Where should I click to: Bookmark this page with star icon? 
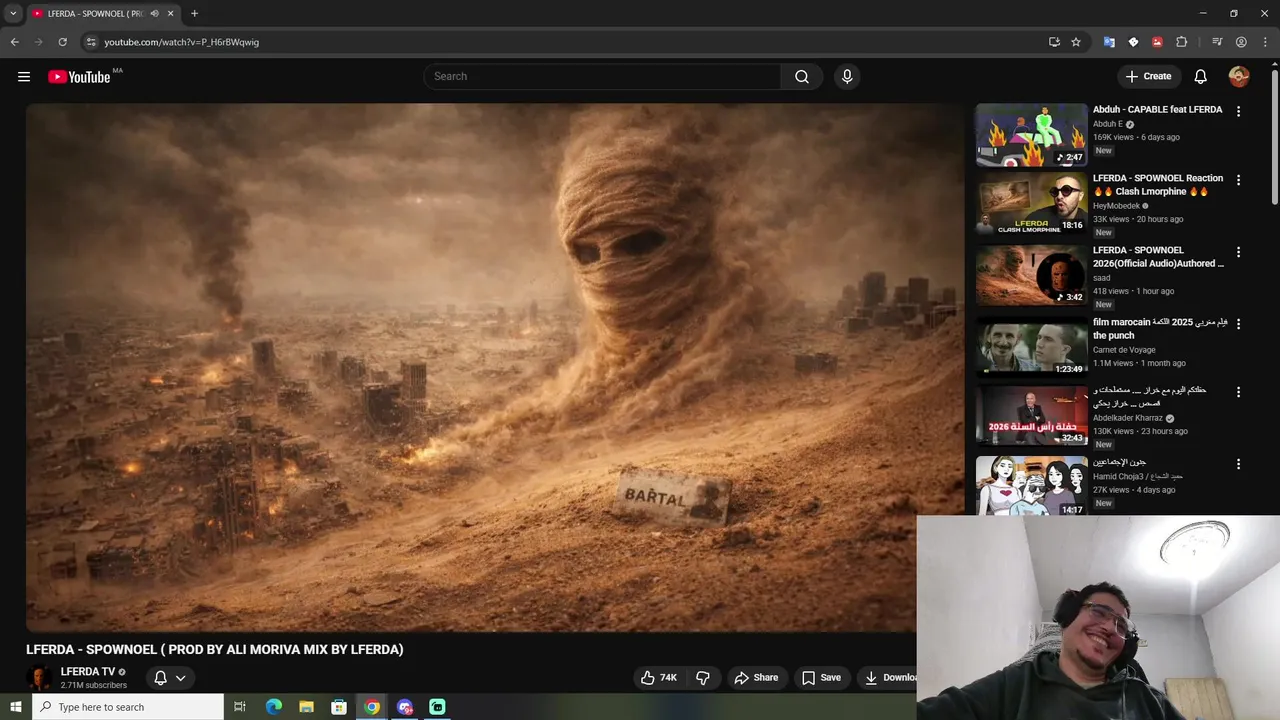point(1076,42)
